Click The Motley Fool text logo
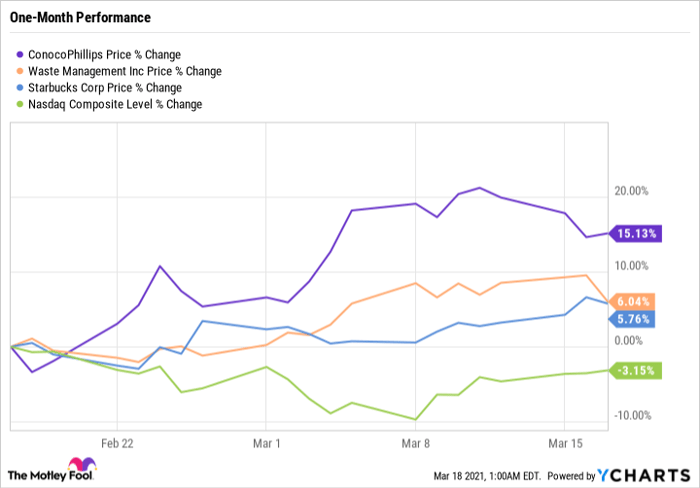The width and height of the screenshot is (700, 488). coord(36,473)
